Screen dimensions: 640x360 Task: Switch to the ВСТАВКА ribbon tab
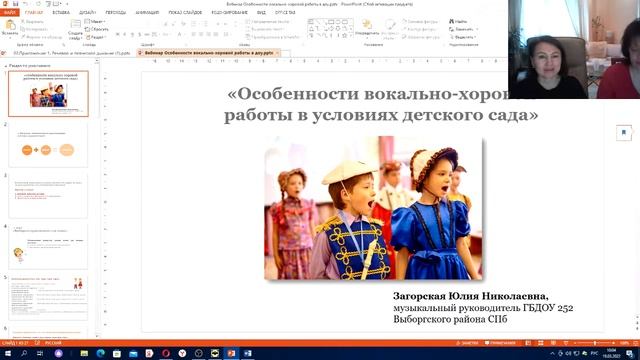[x=61, y=13]
